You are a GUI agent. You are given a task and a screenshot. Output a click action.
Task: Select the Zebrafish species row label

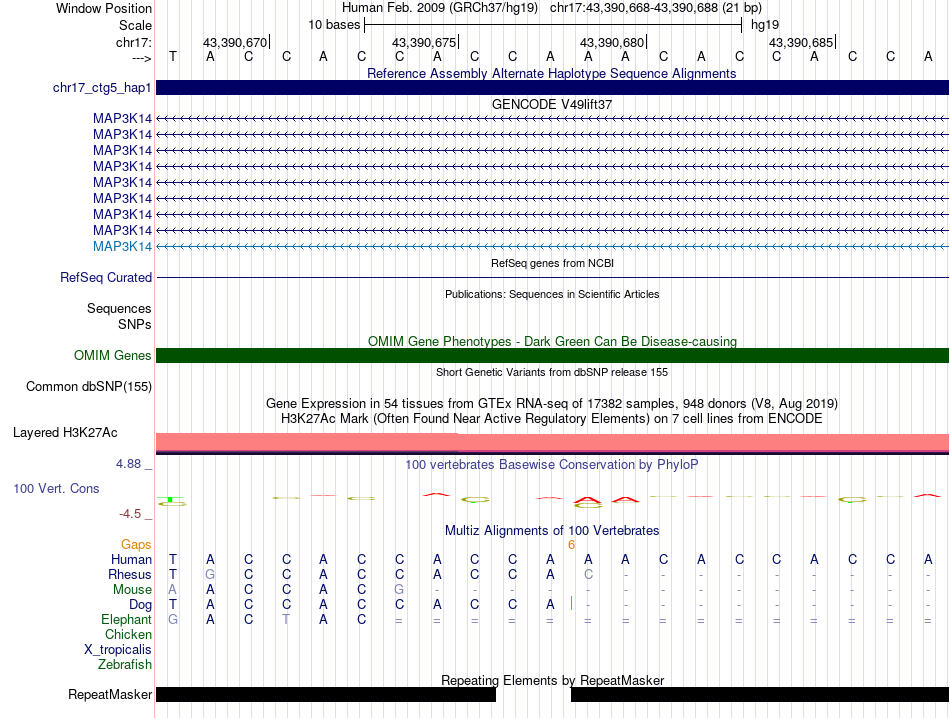[x=125, y=665]
